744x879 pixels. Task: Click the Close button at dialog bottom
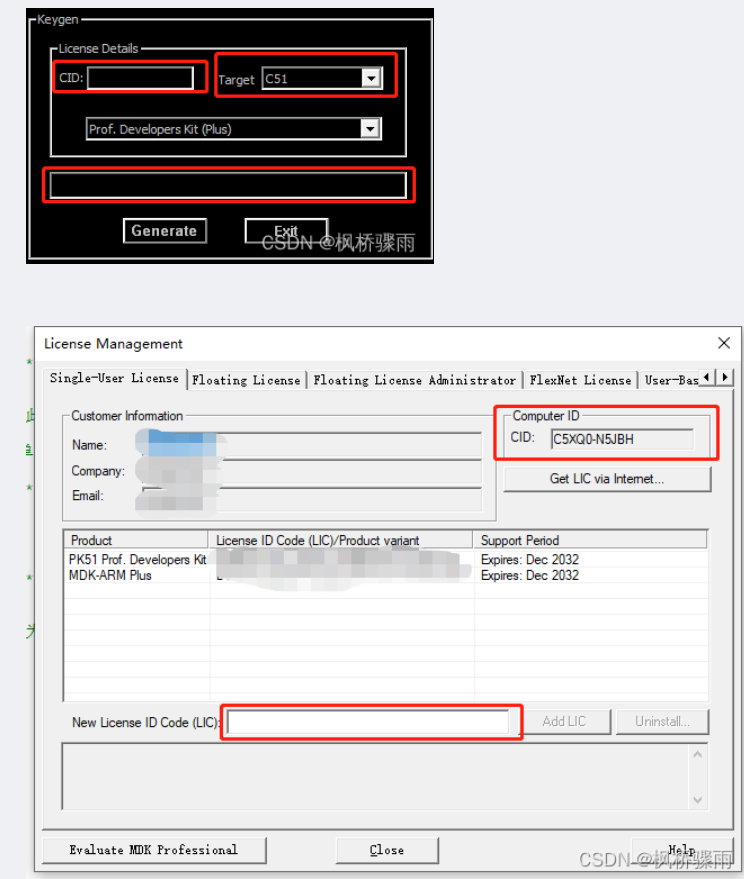(x=387, y=850)
